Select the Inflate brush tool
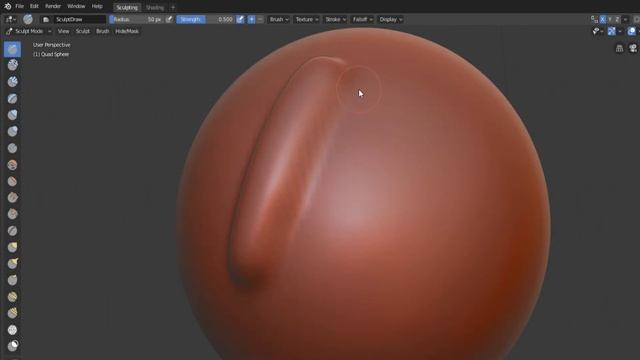This screenshot has width=640, height=360. (x=12, y=115)
